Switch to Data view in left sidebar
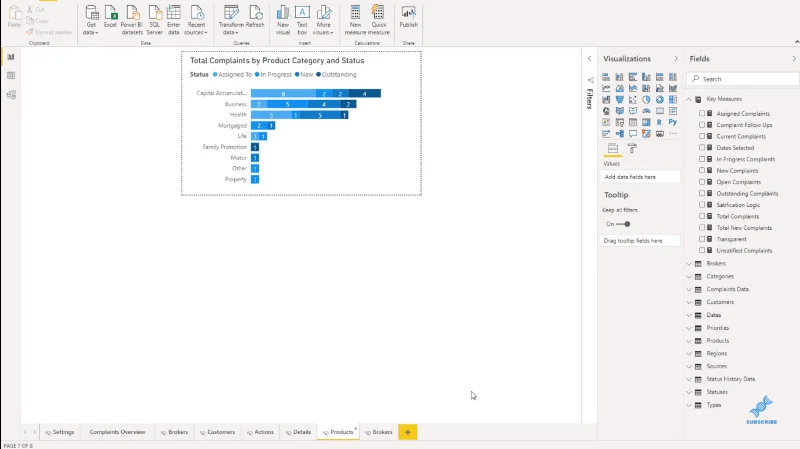This screenshot has width=800, height=449. pyautogui.click(x=11, y=76)
